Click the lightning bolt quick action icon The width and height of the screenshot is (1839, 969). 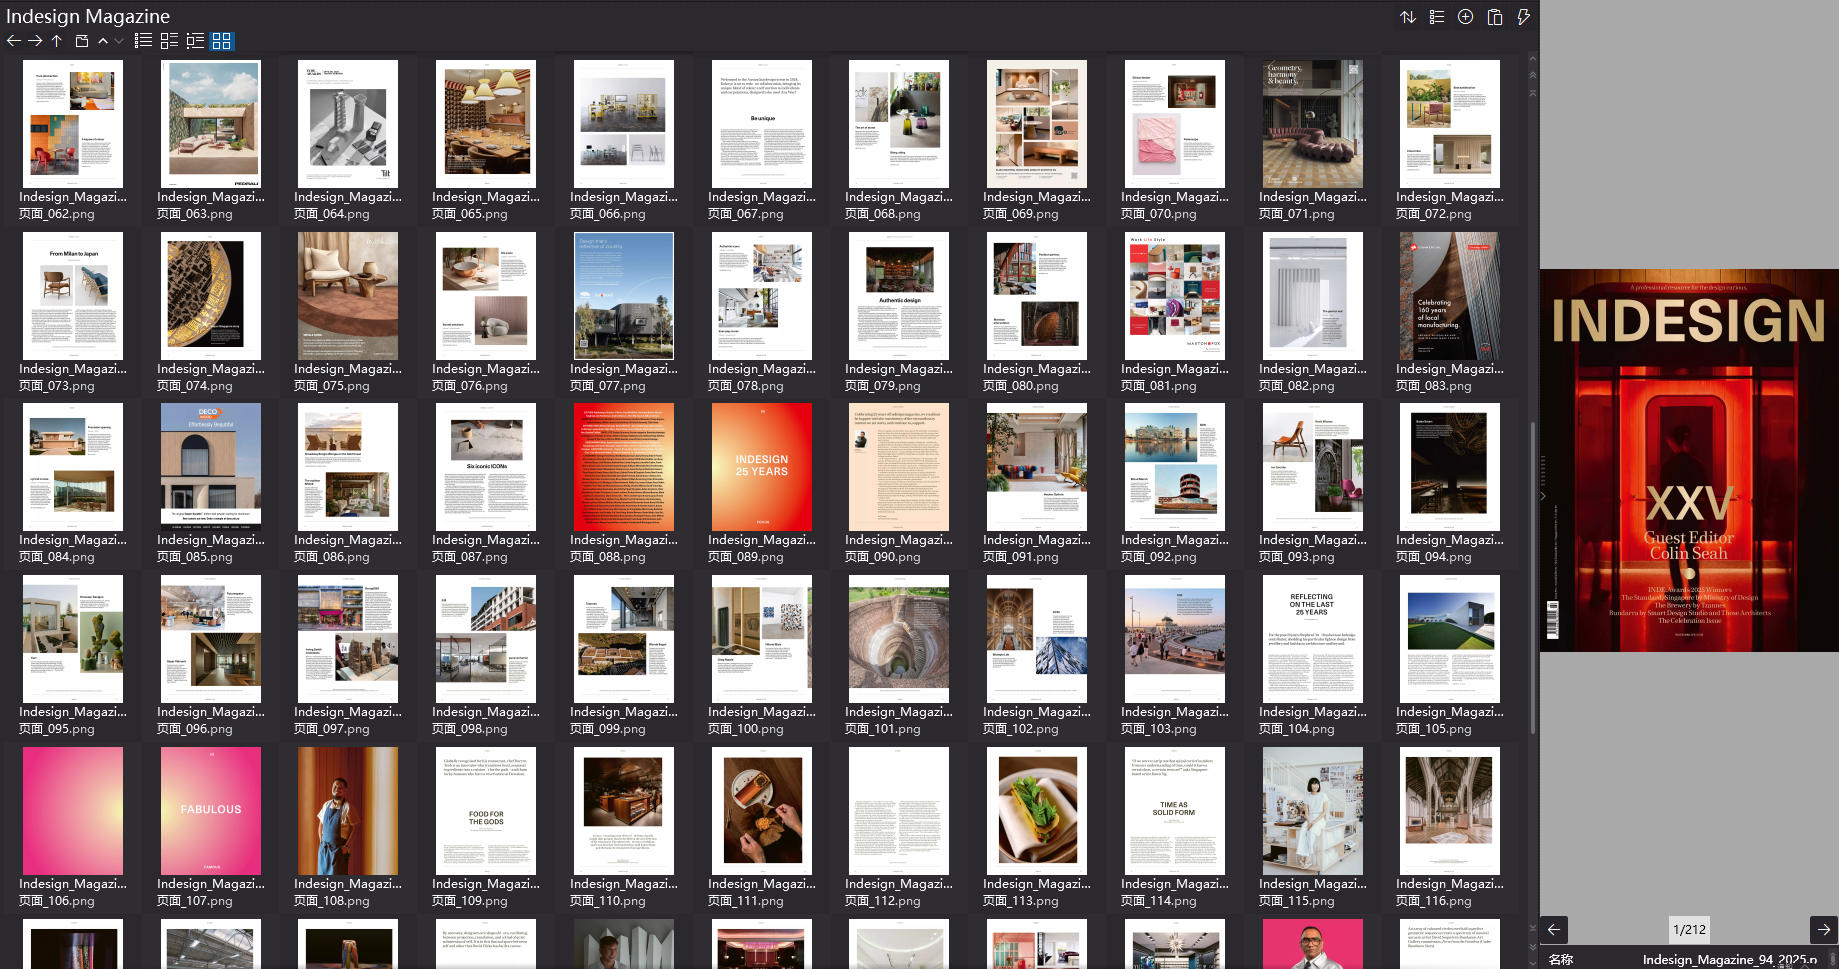click(x=1523, y=17)
